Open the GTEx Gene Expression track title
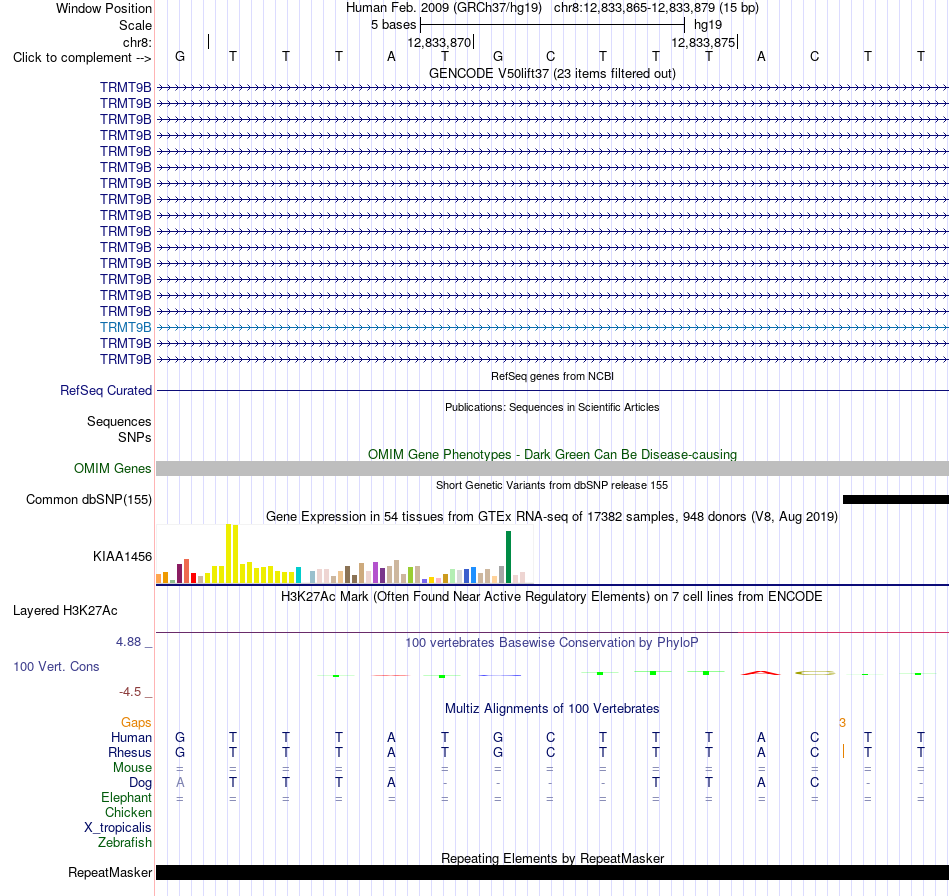Viewport: 950px width, 896px height. [552, 516]
